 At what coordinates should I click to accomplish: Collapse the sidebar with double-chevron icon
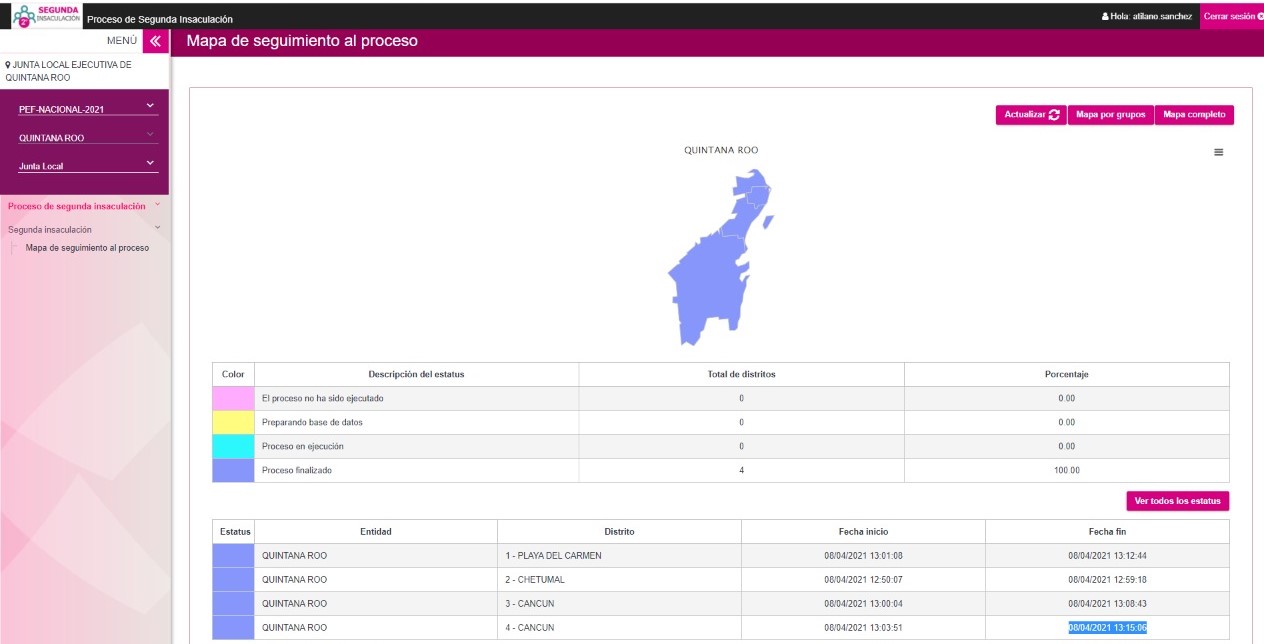(155, 41)
